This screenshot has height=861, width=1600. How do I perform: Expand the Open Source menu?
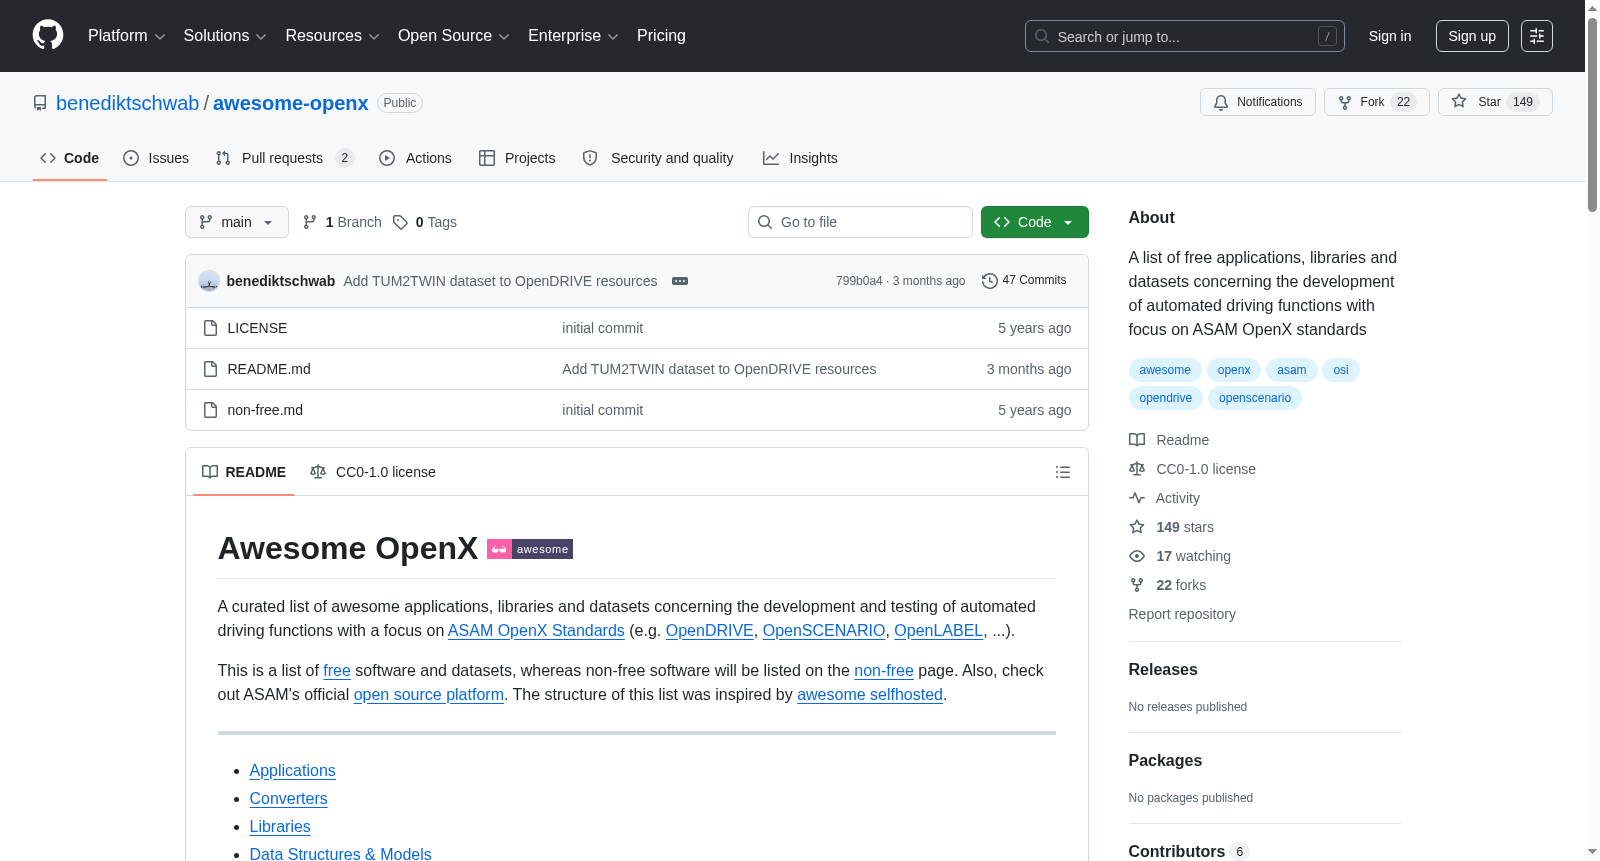(x=453, y=36)
